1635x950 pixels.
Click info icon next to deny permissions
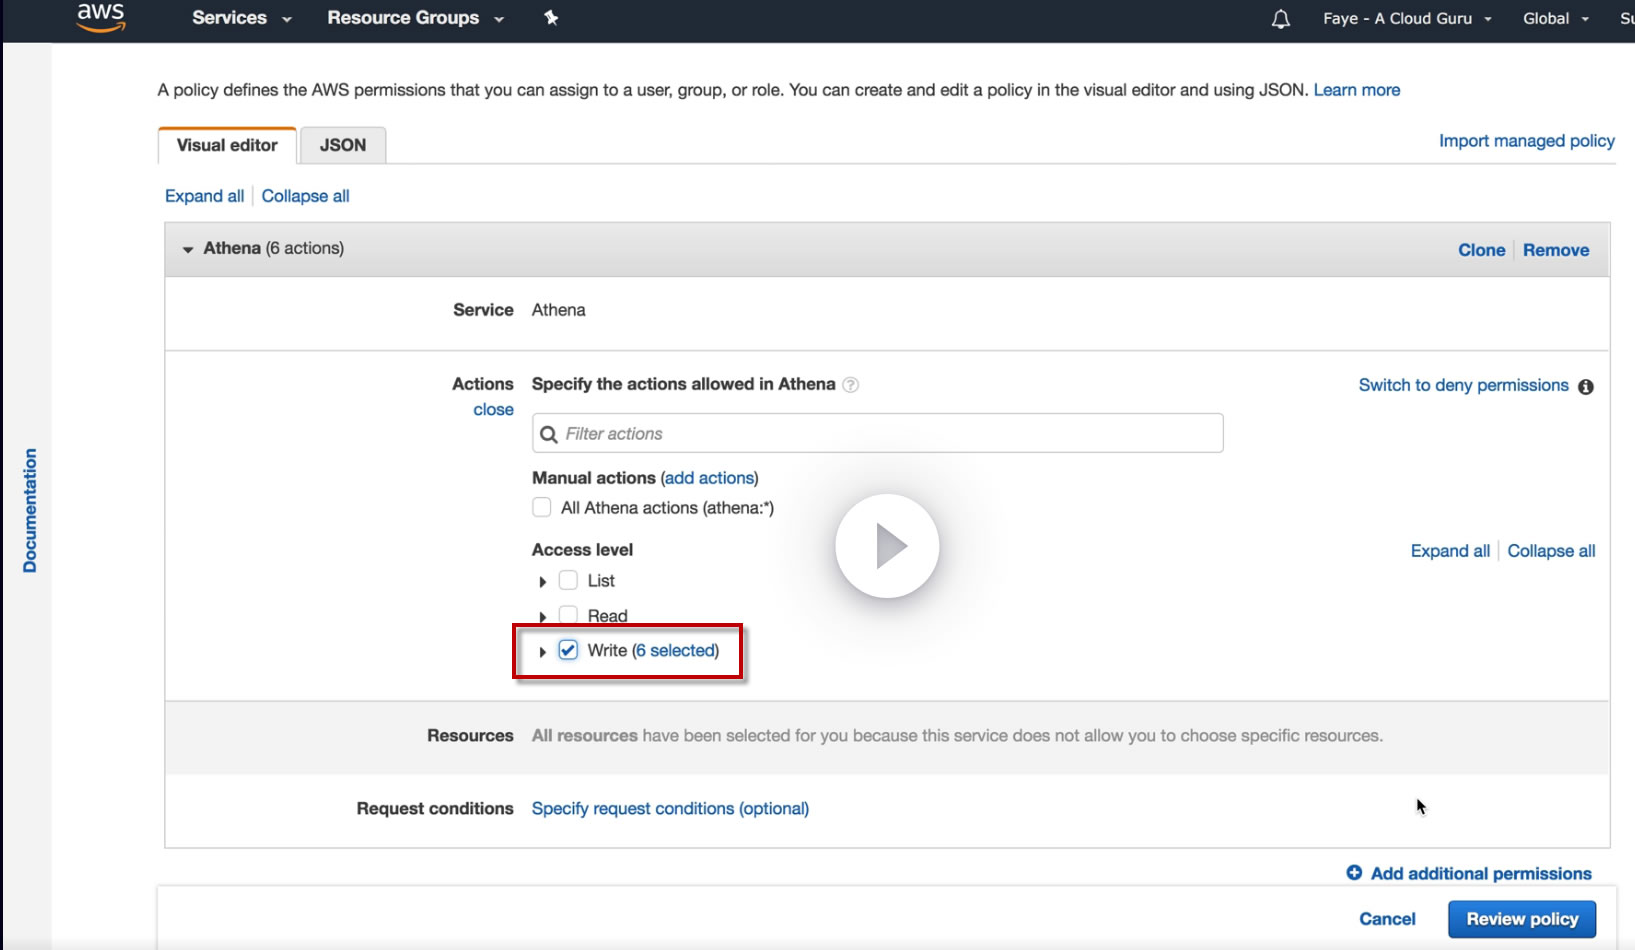coord(1586,387)
